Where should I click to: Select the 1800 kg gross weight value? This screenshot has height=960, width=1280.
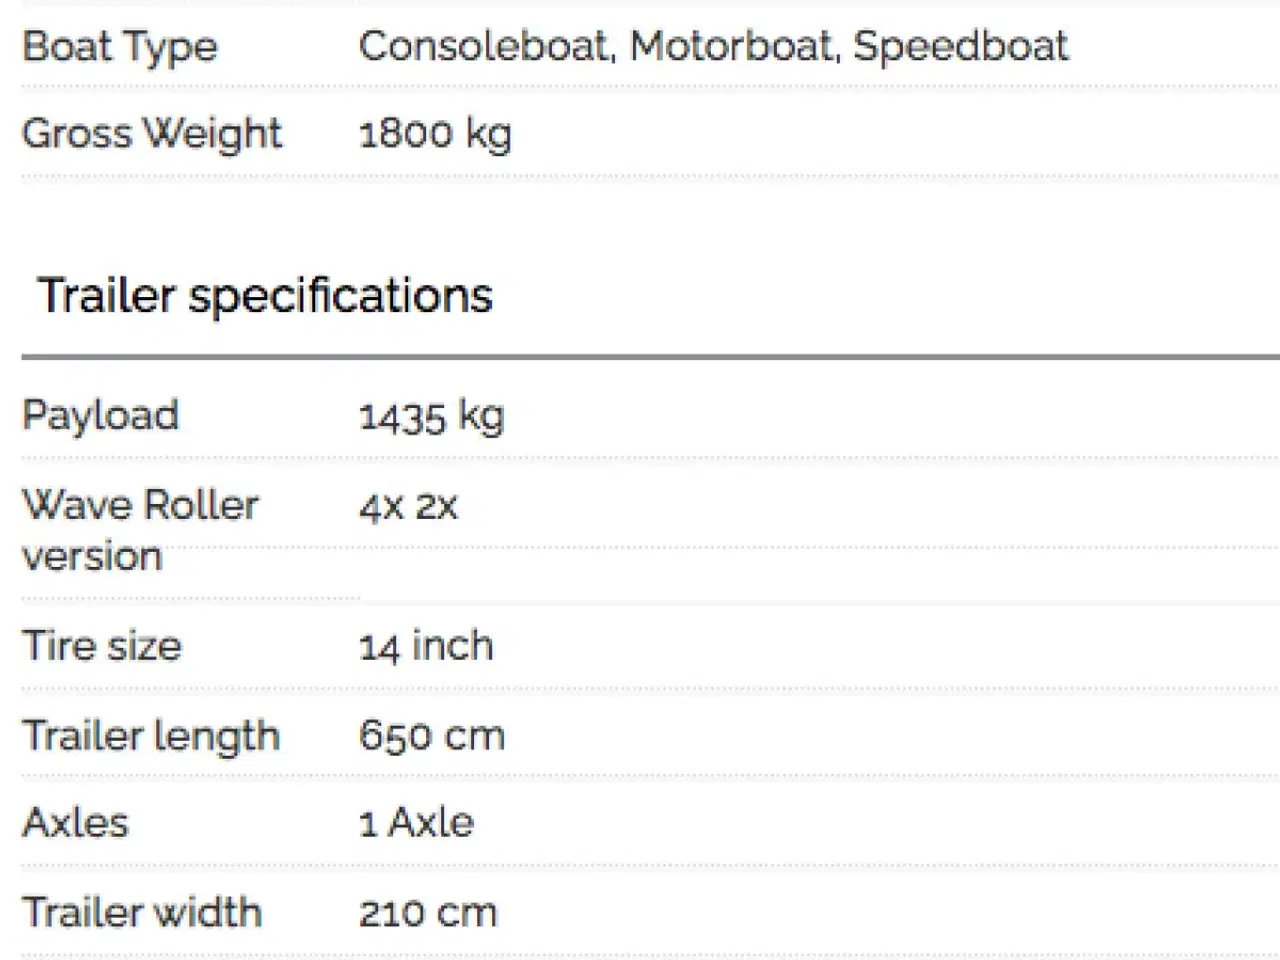(x=435, y=135)
